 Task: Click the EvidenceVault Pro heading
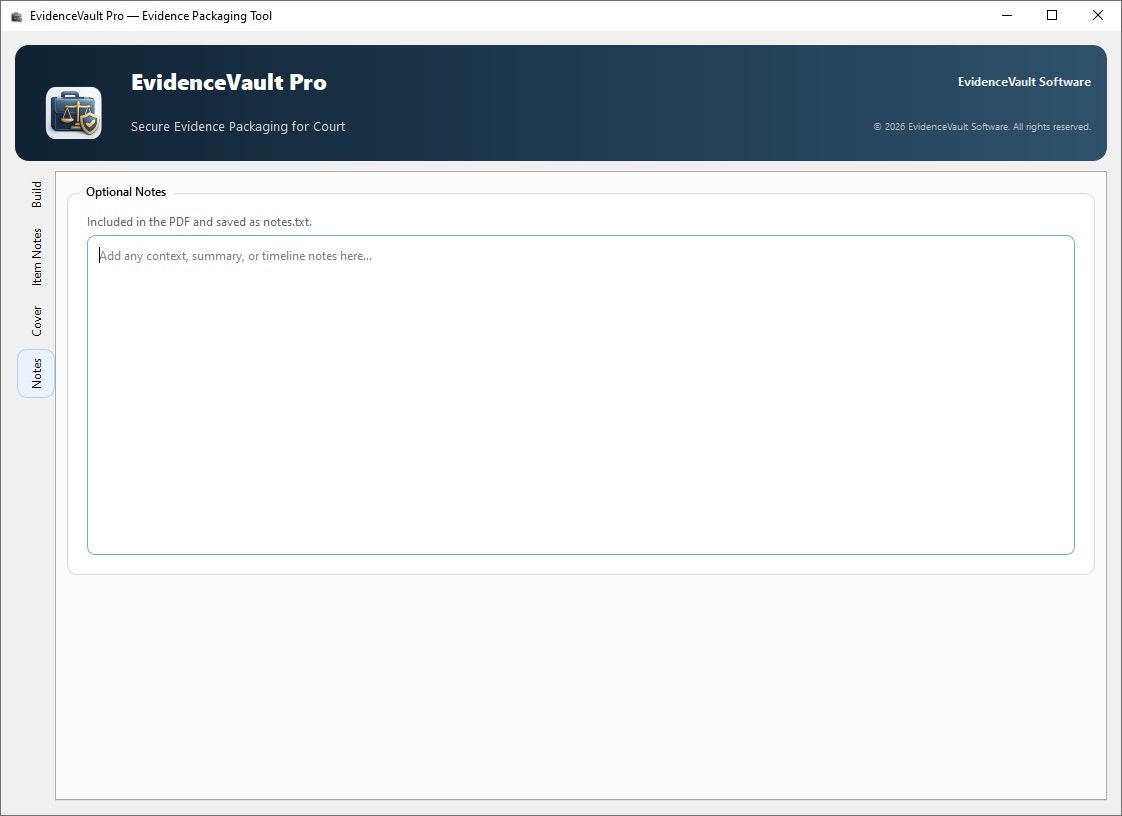click(229, 83)
